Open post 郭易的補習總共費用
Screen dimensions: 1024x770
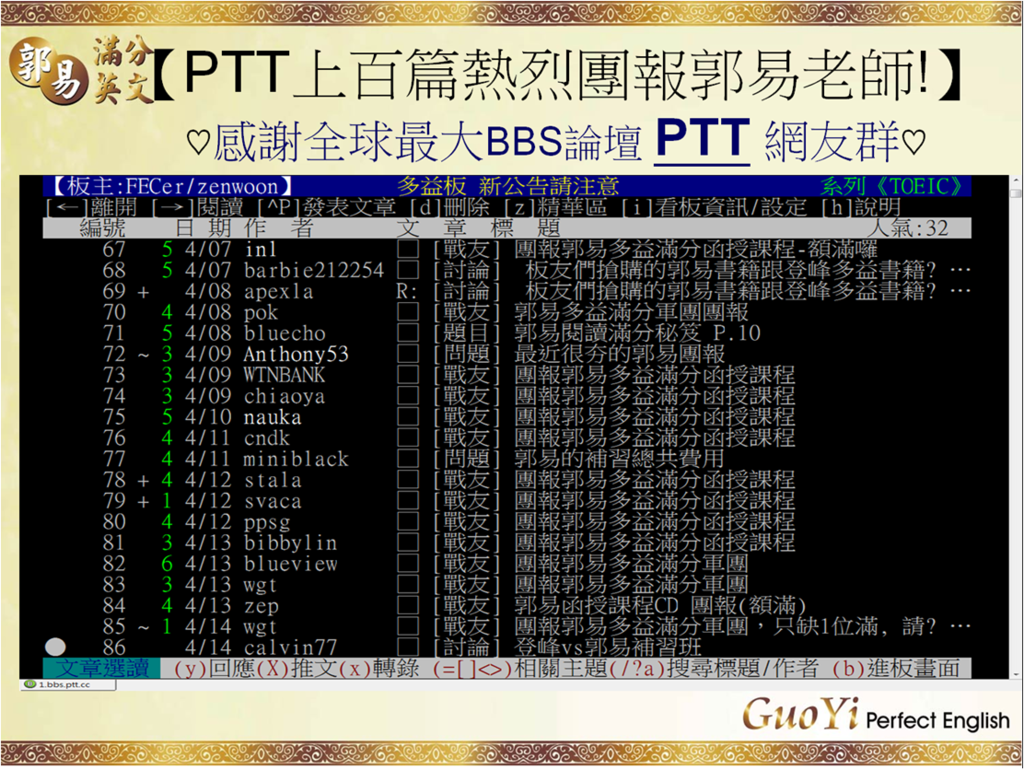coord(619,458)
